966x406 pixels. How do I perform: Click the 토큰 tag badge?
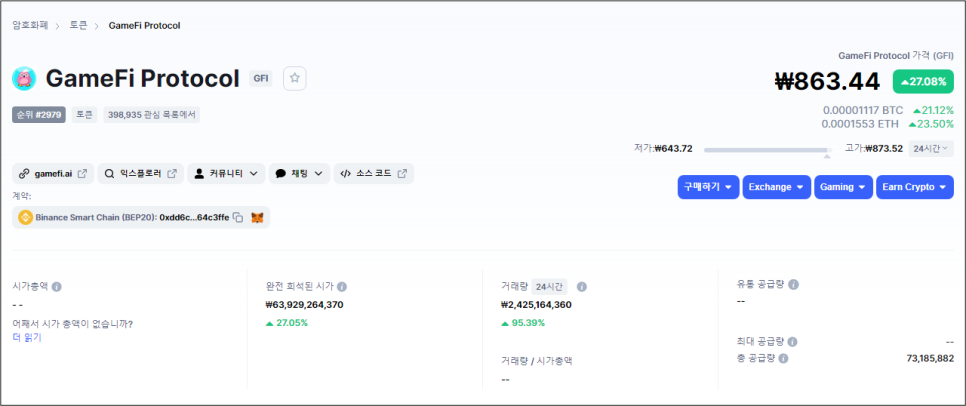point(84,115)
